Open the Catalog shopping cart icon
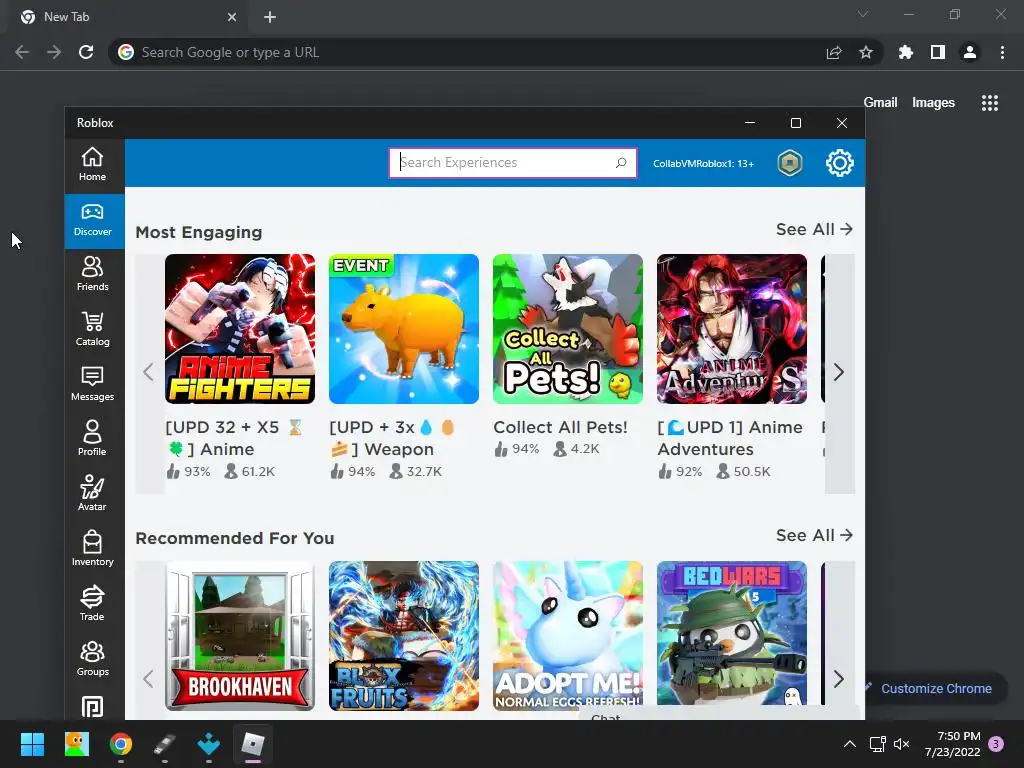 [93, 330]
